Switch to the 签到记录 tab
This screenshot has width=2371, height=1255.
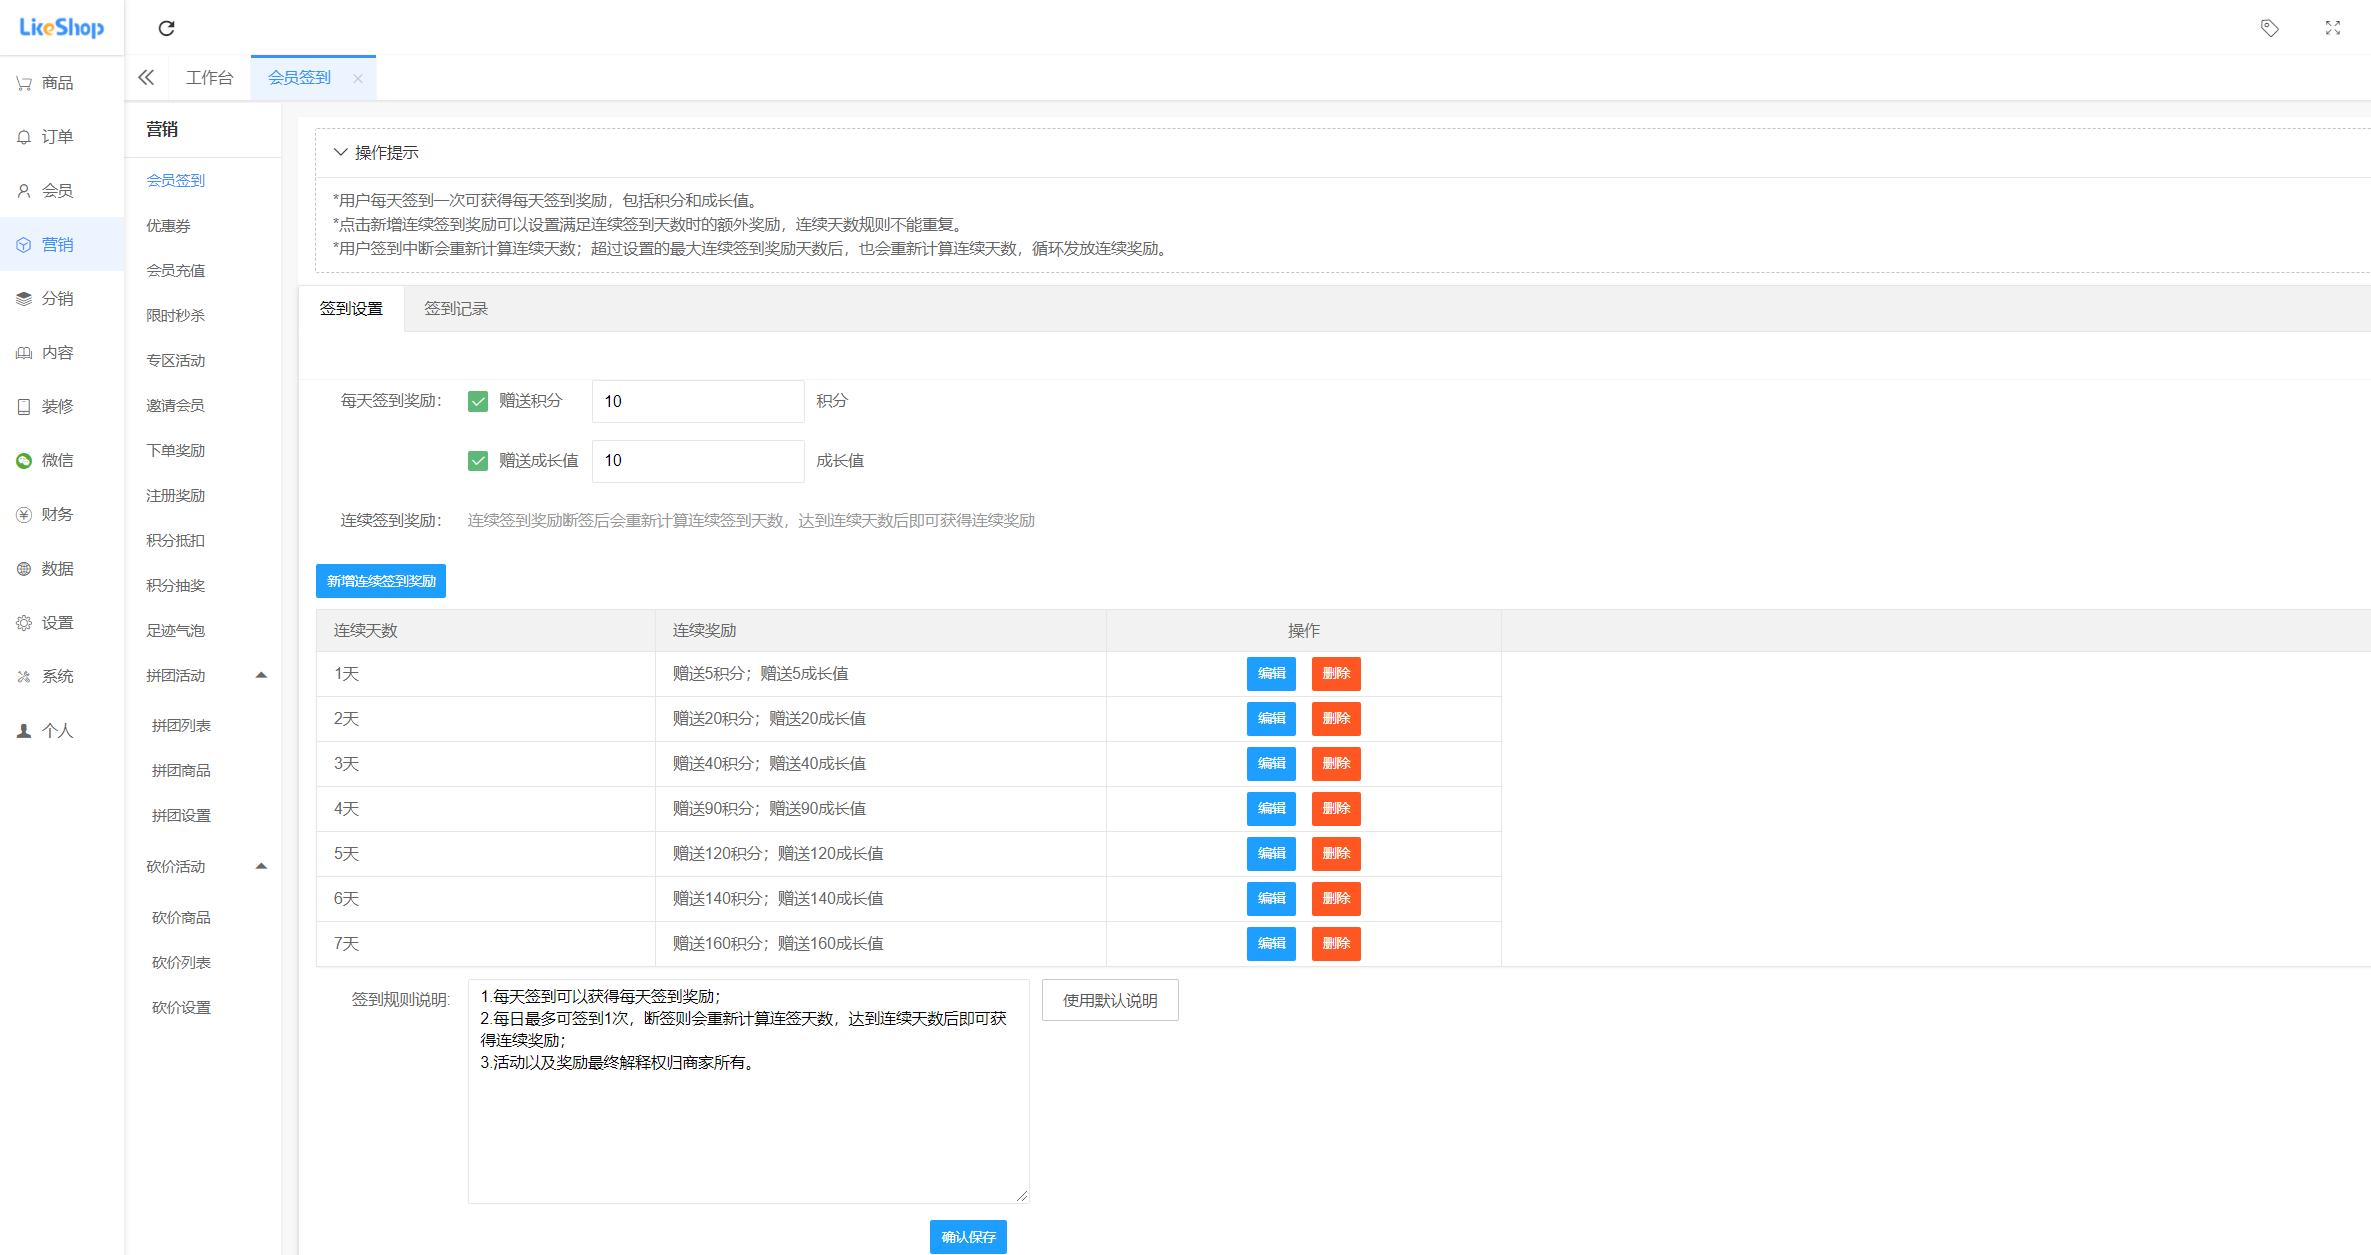[455, 308]
